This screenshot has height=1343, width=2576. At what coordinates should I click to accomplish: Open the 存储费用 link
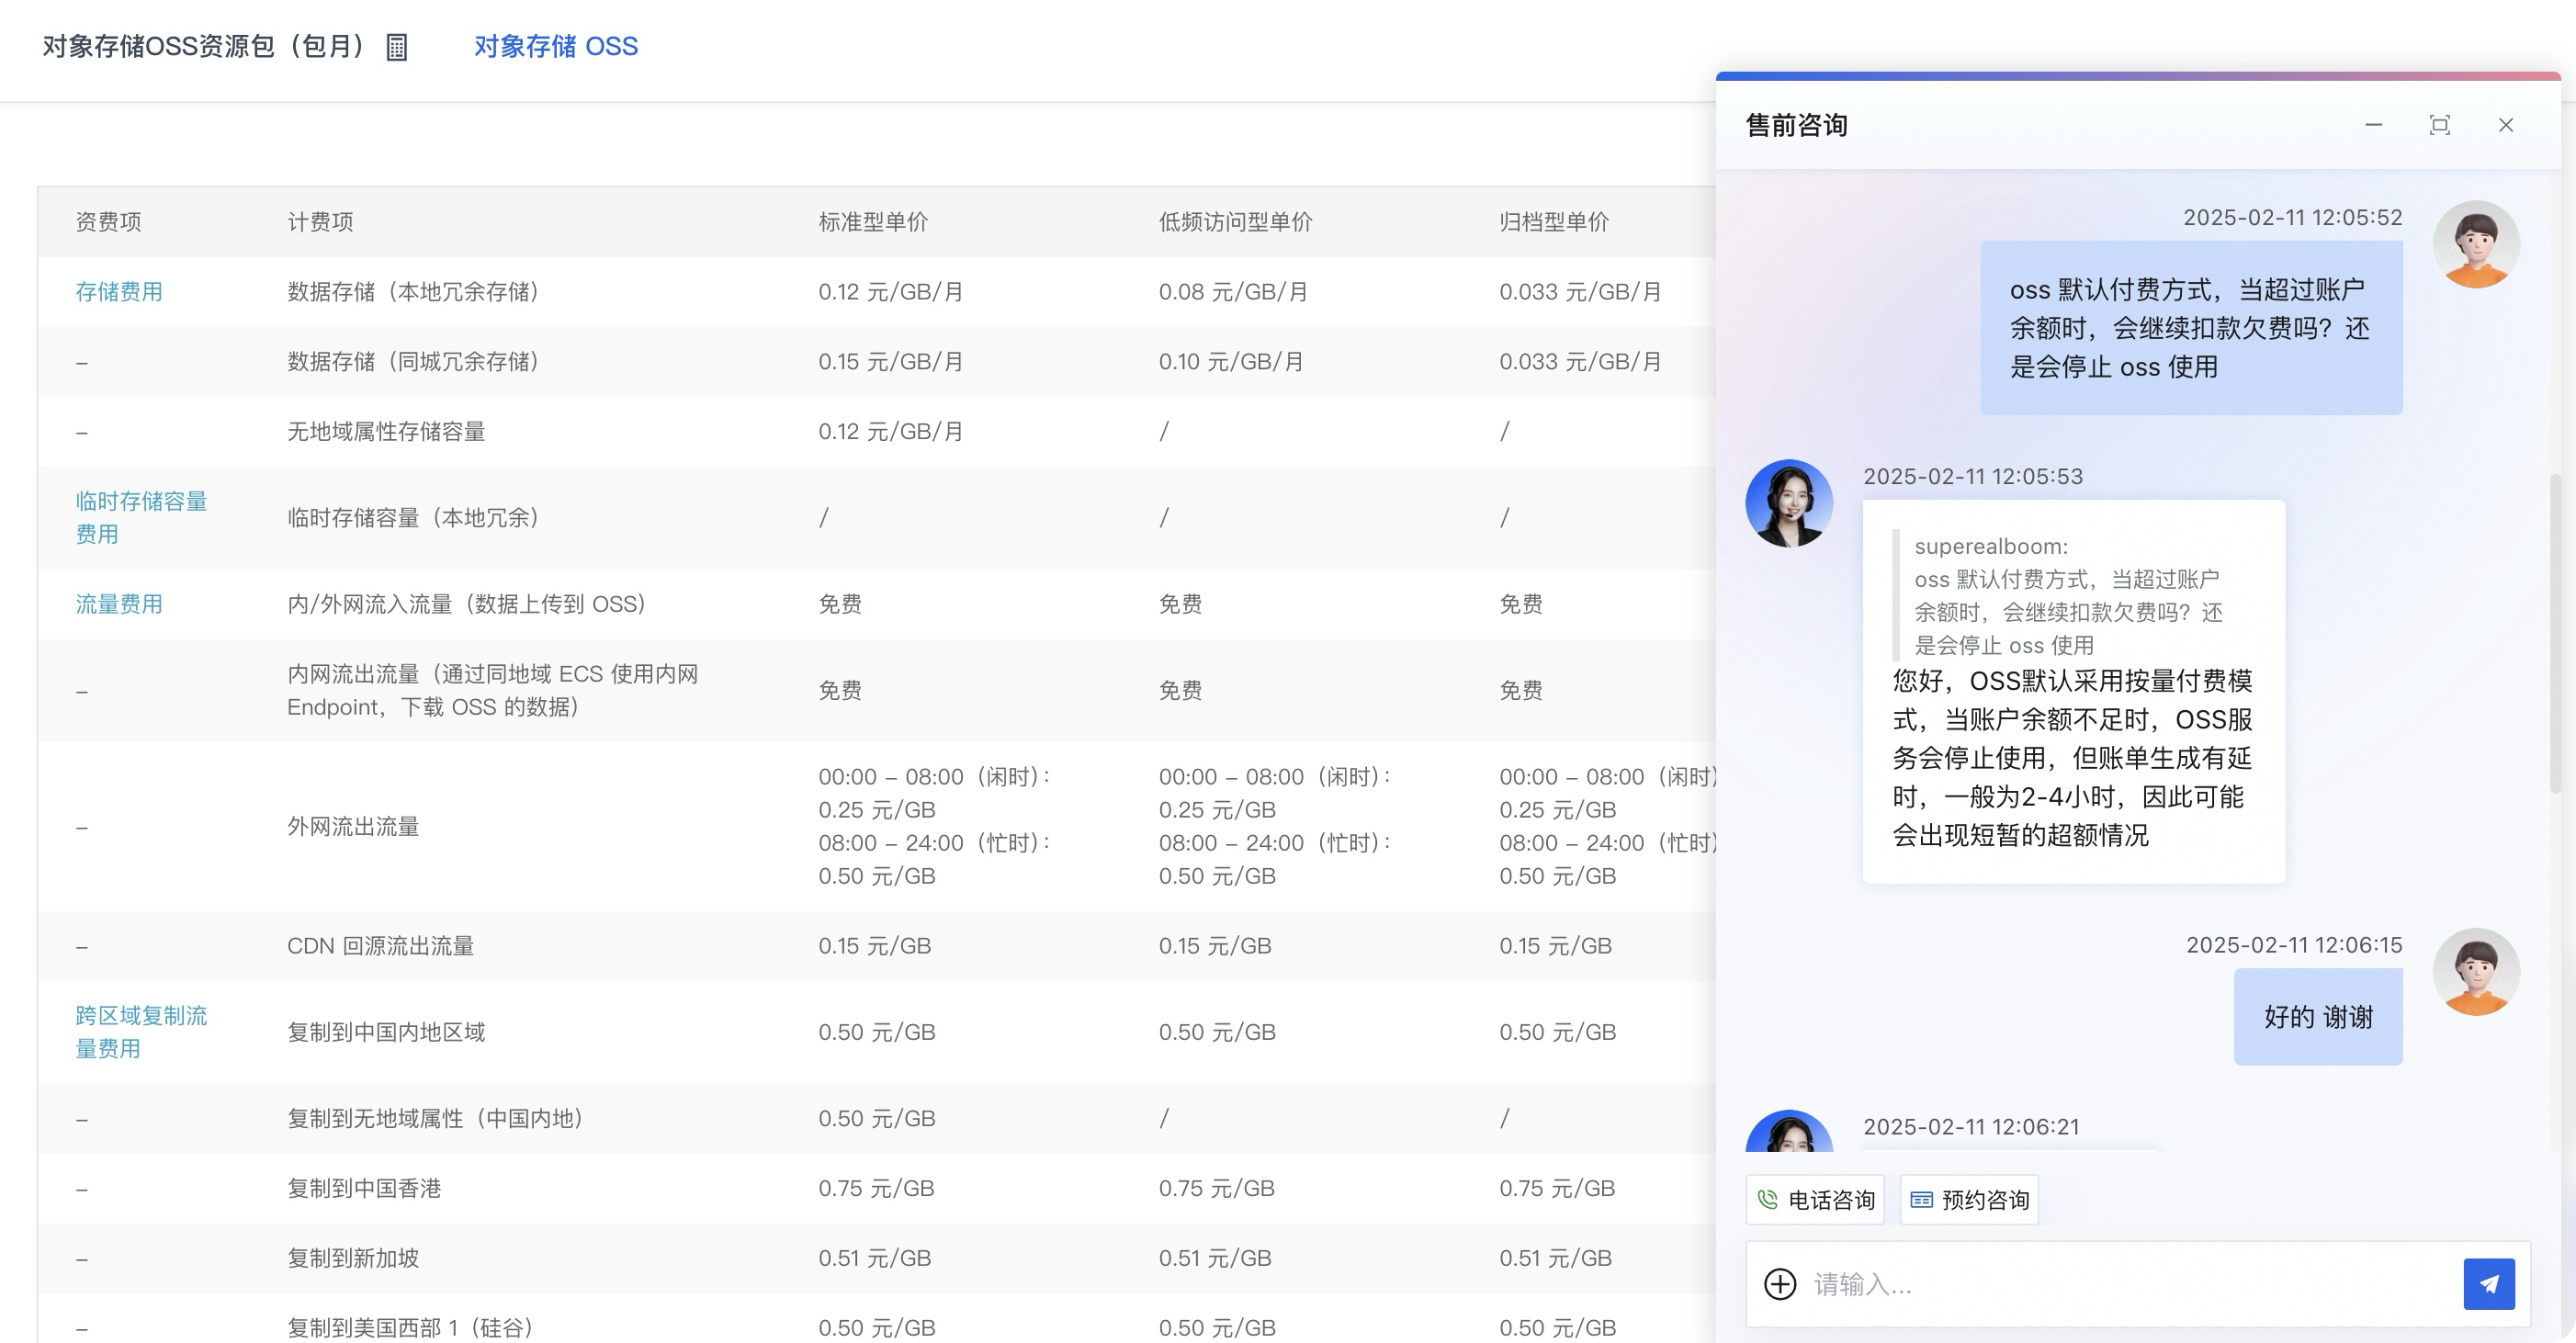coord(119,291)
